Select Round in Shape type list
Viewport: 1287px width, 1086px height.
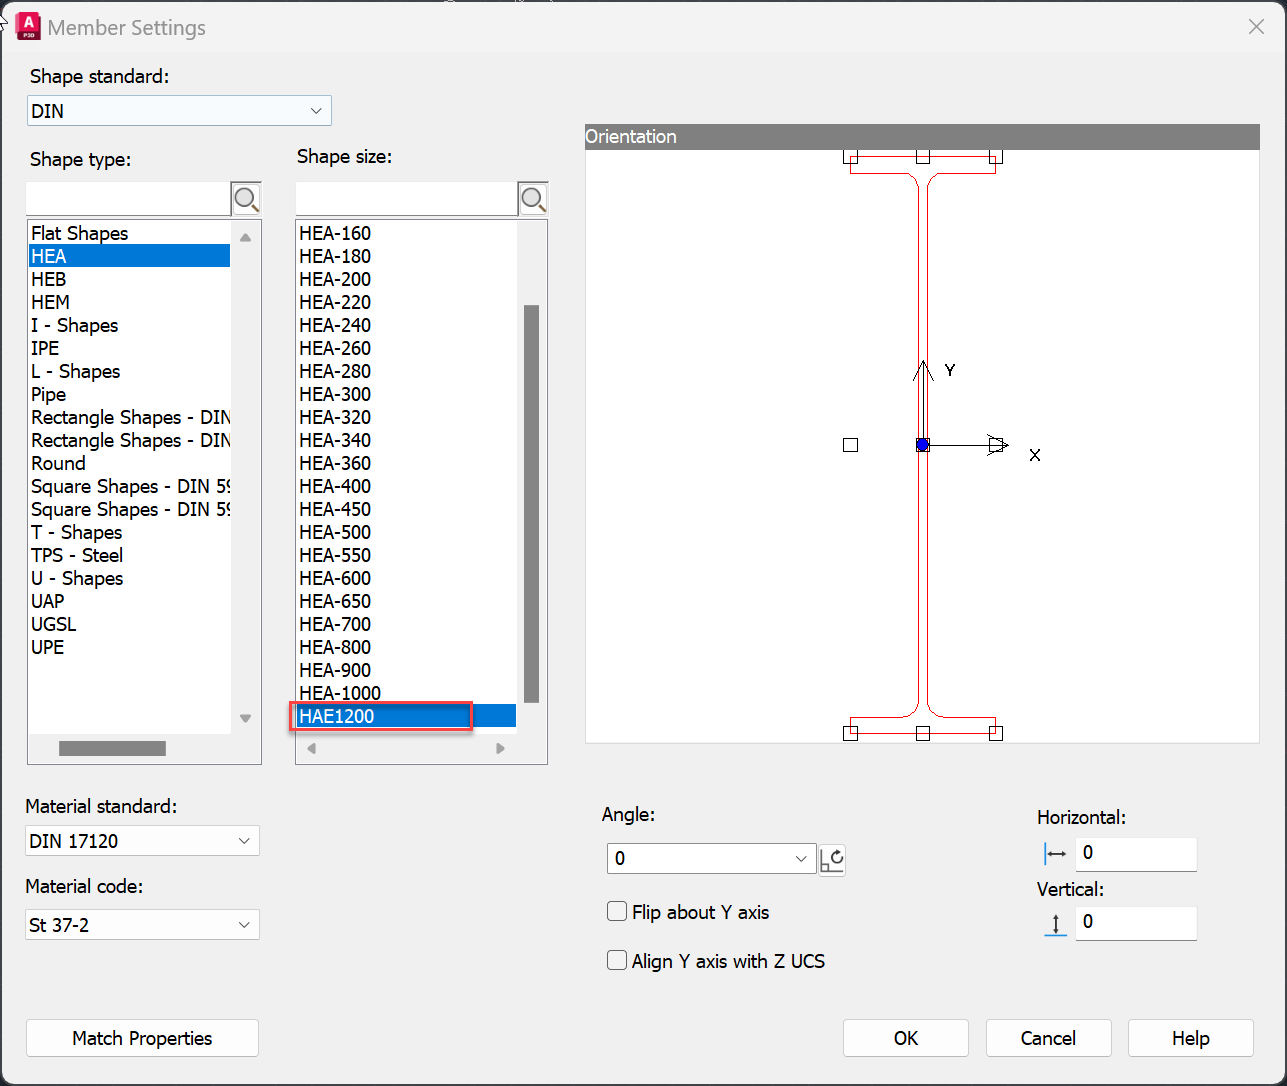(129, 463)
